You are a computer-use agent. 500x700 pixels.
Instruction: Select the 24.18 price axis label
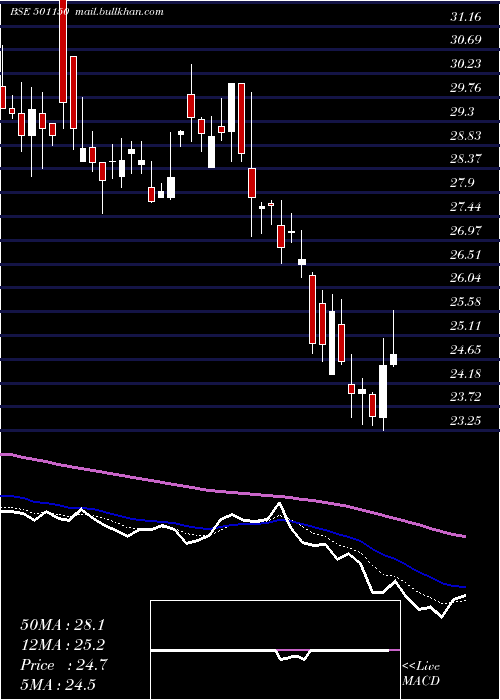466,373
